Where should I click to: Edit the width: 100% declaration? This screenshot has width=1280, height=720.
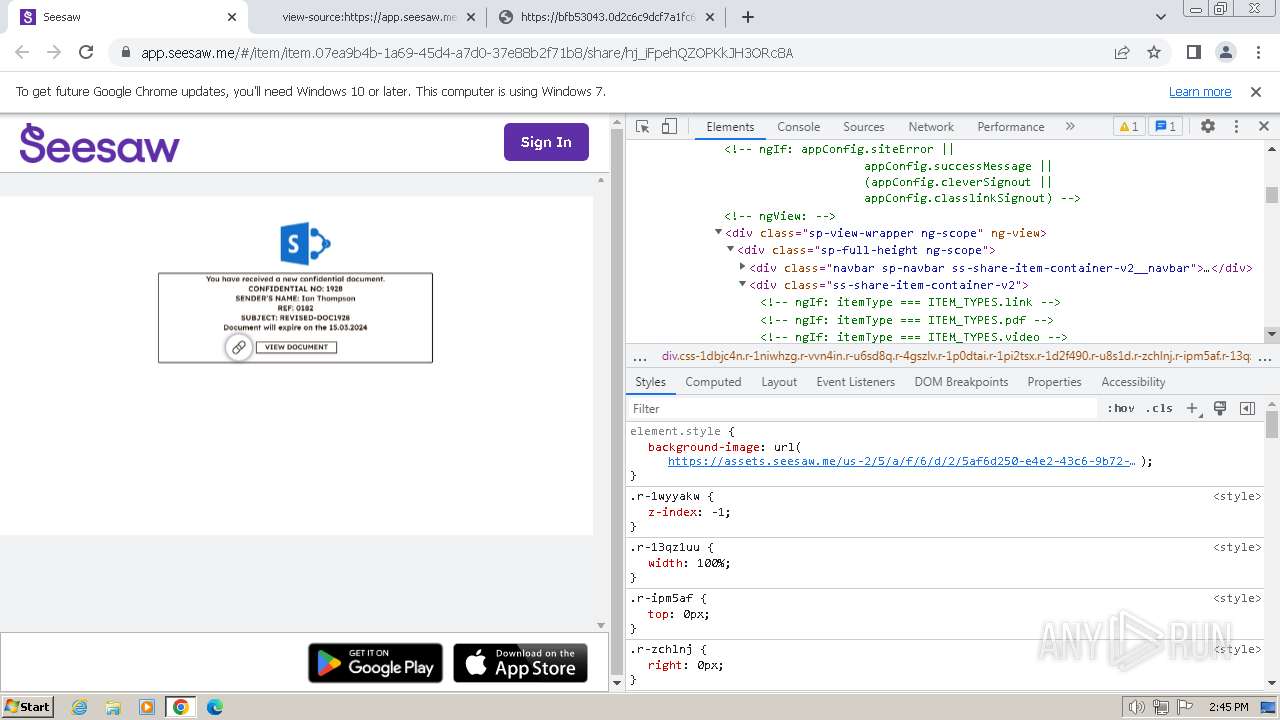point(689,563)
